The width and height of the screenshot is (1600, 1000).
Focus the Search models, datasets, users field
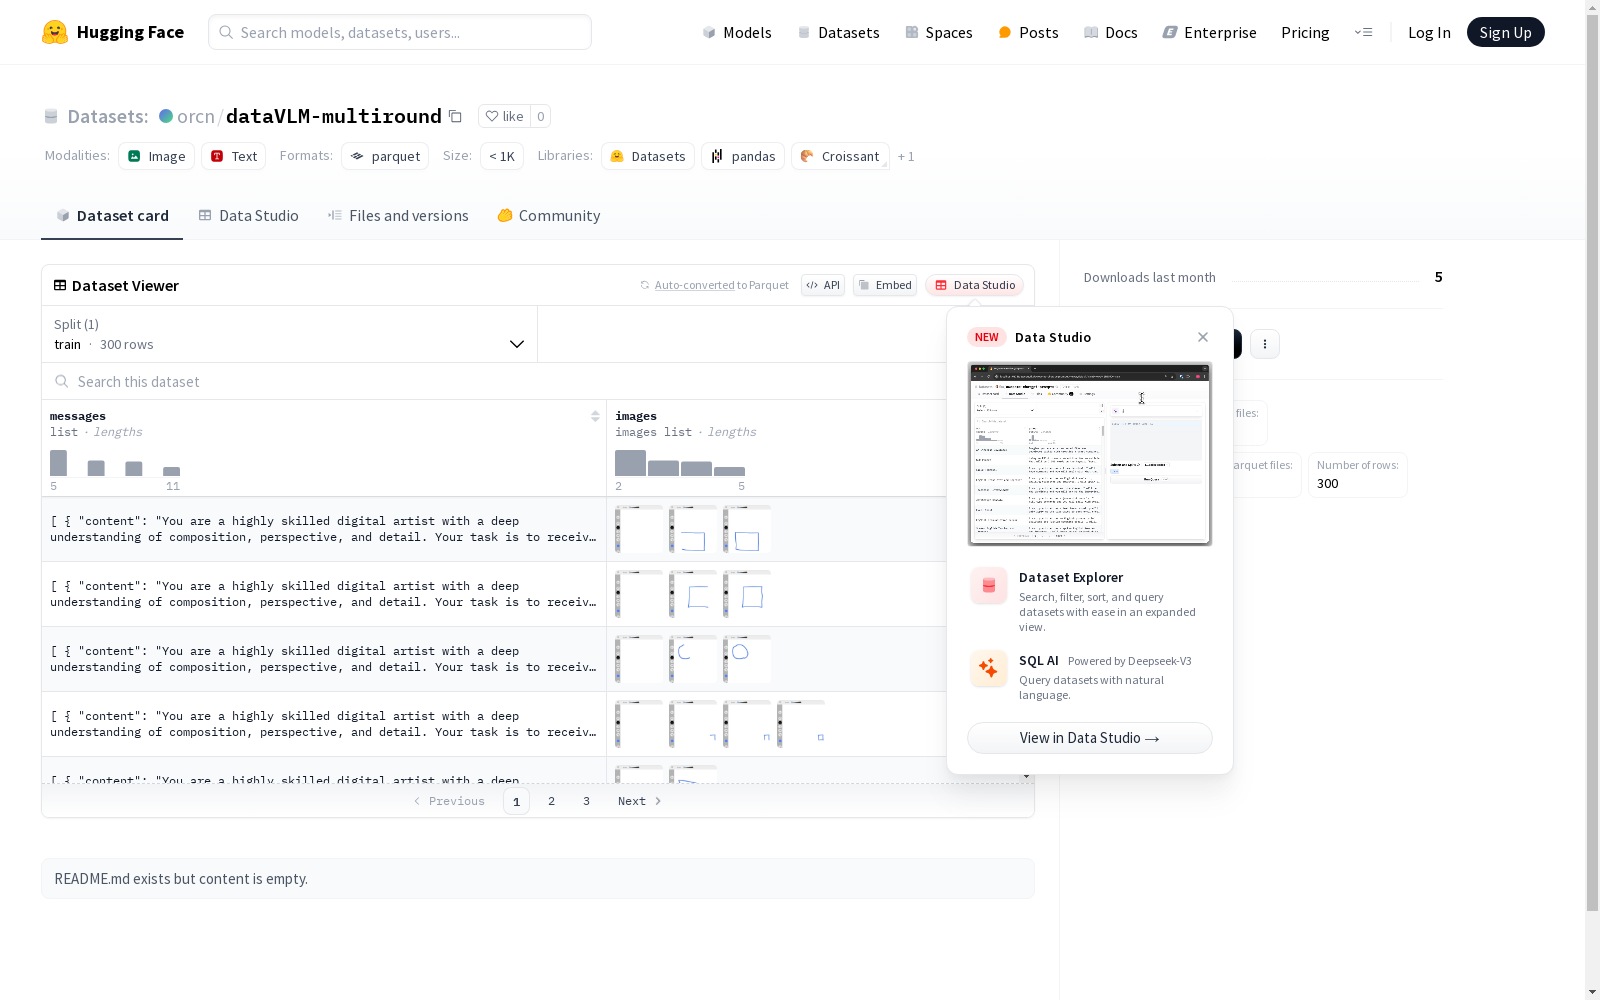400,32
